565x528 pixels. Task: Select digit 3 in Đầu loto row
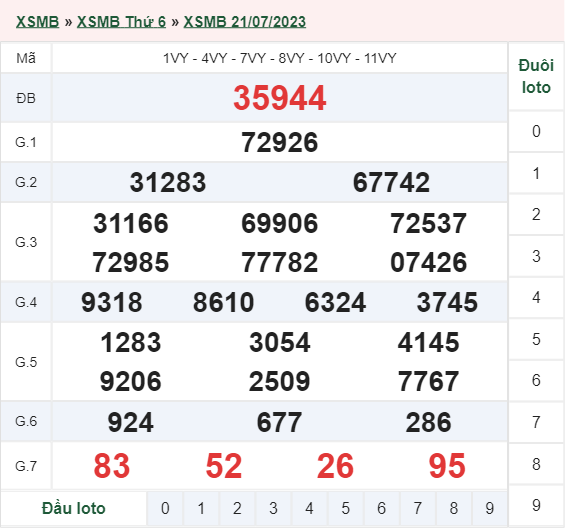point(273,508)
